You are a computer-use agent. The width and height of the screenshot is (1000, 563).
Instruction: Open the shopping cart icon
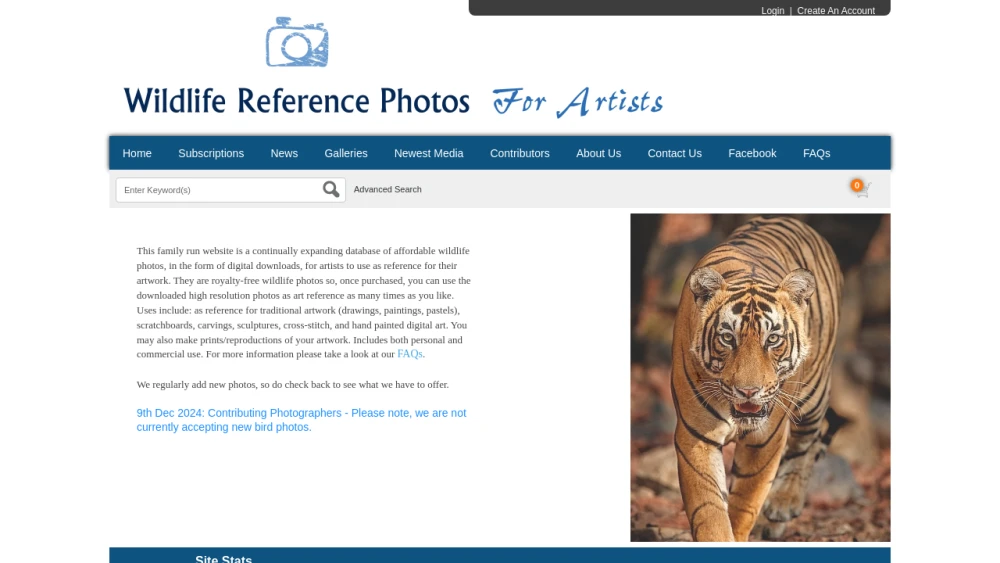click(864, 191)
